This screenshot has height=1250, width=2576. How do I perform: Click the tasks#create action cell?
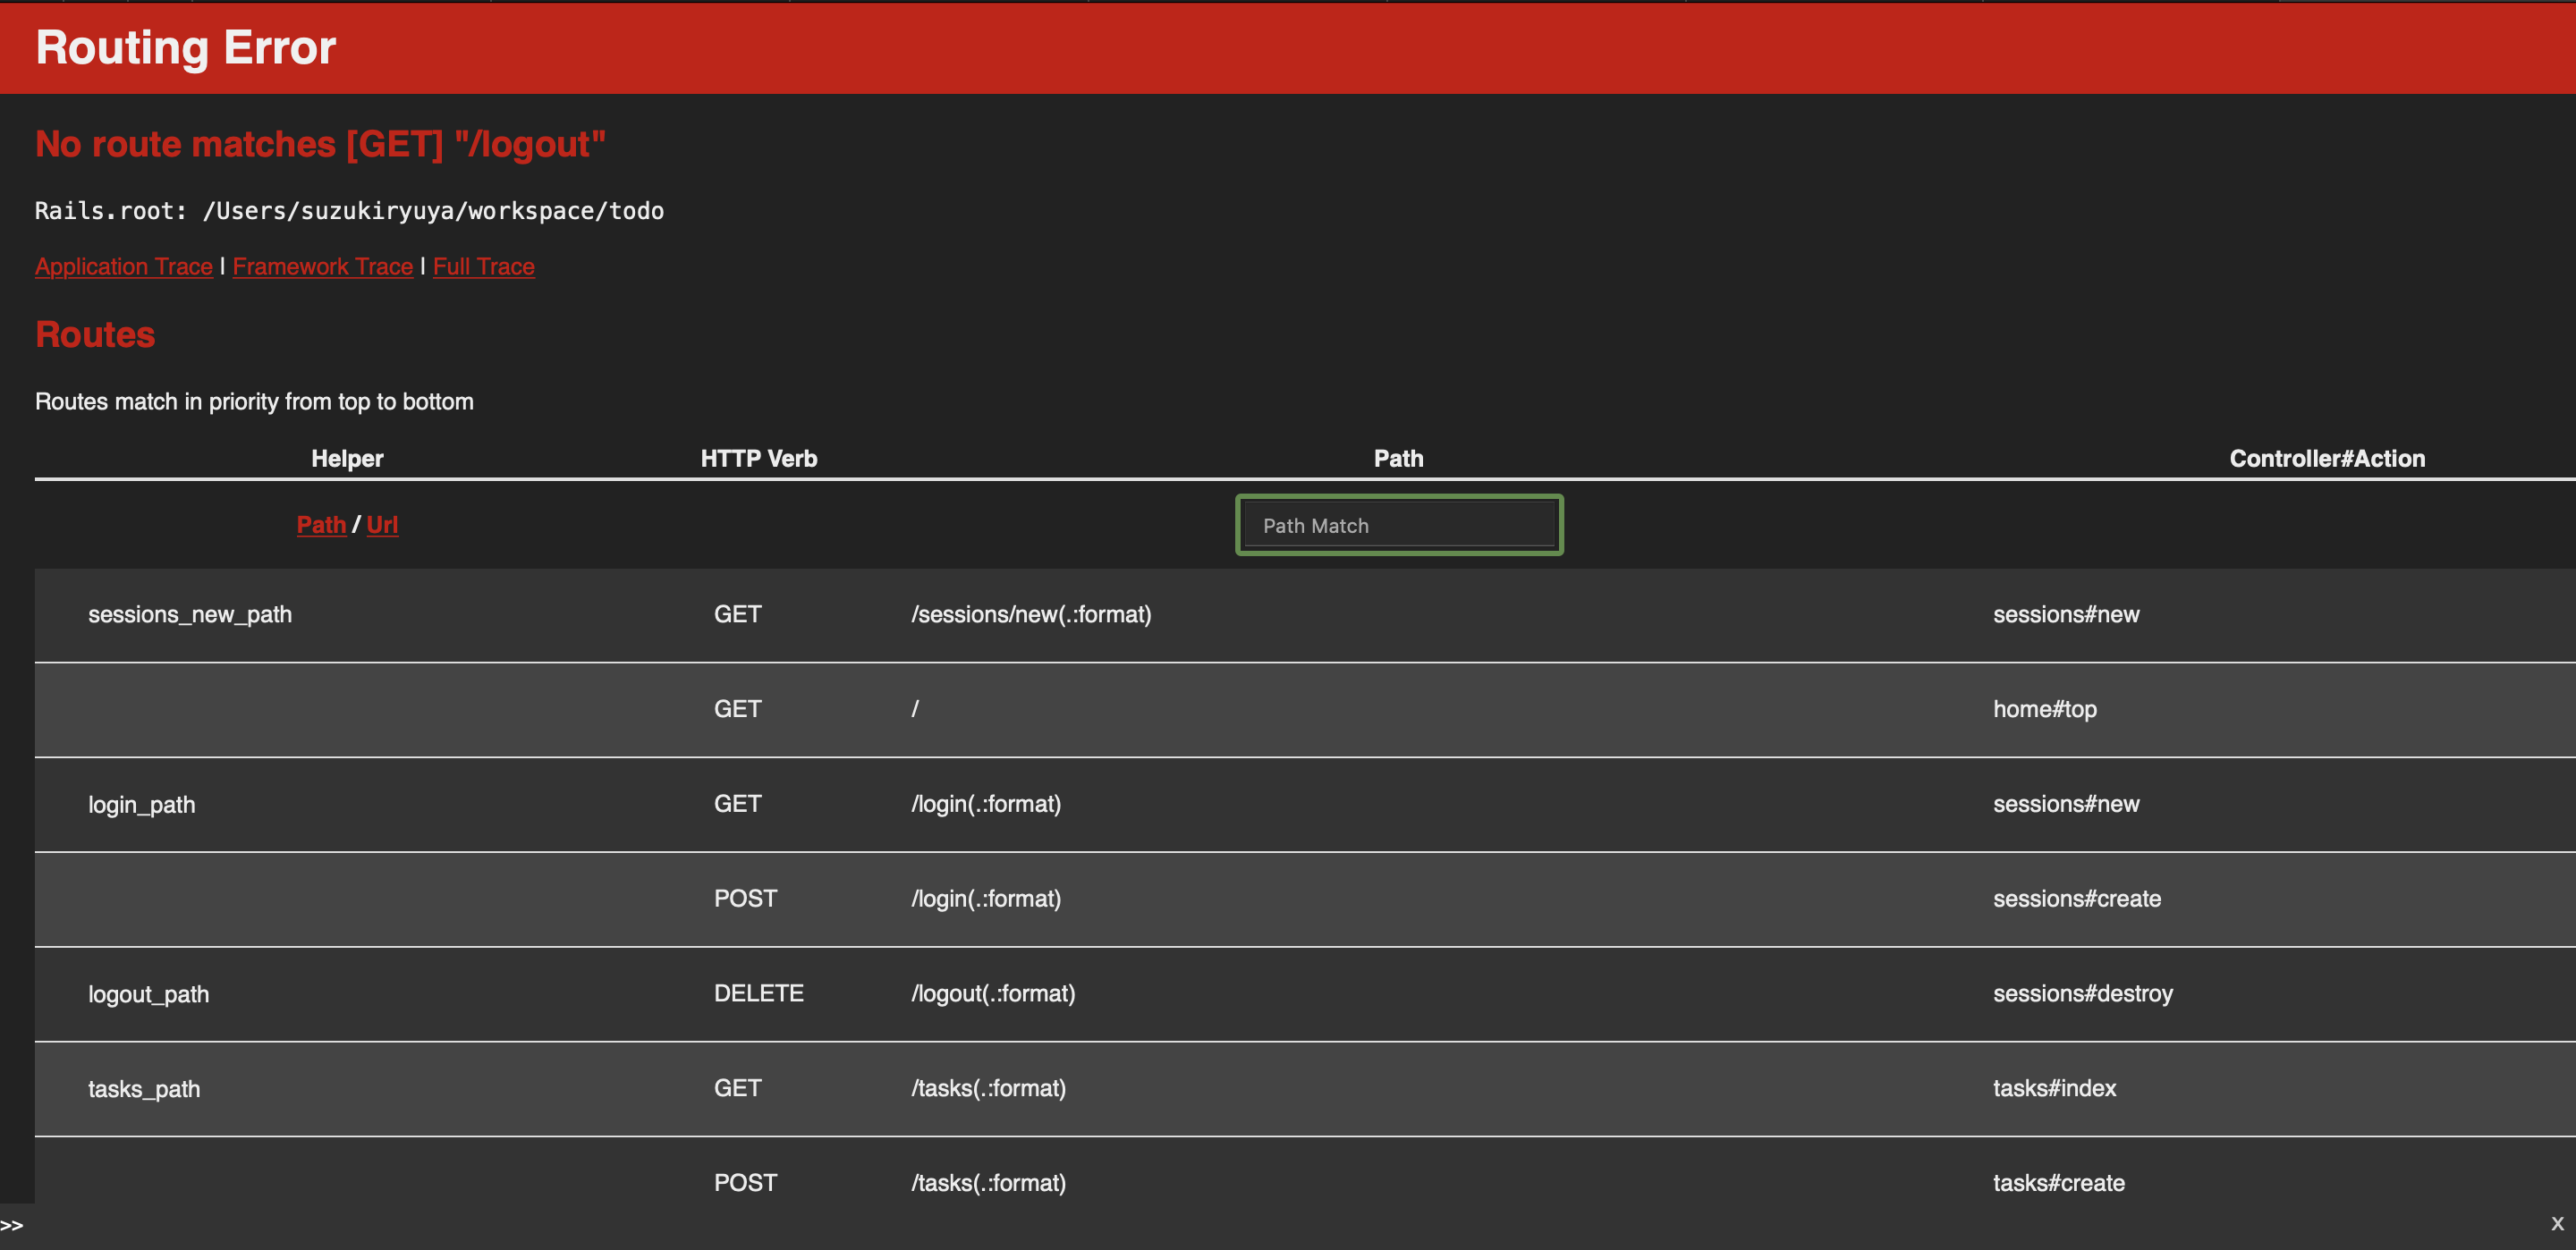(x=2059, y=1183)
